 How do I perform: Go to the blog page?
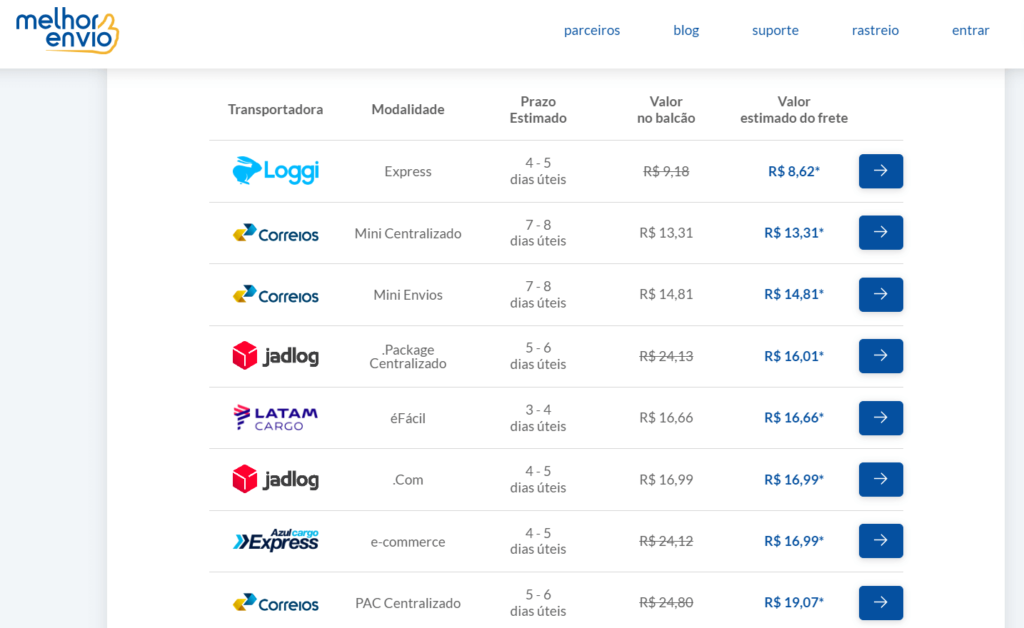pyautogui.click(x=686, y=30)
